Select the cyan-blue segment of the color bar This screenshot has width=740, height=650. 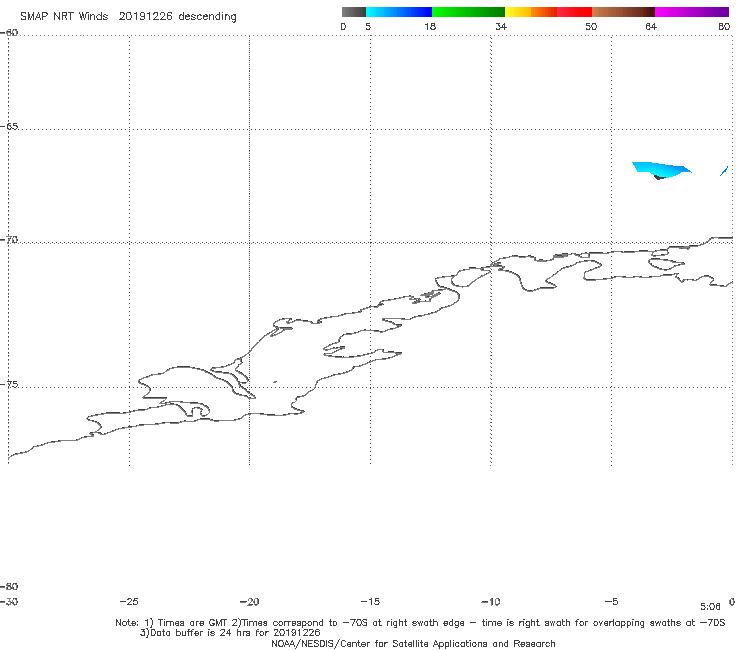(x=399, y=12)
